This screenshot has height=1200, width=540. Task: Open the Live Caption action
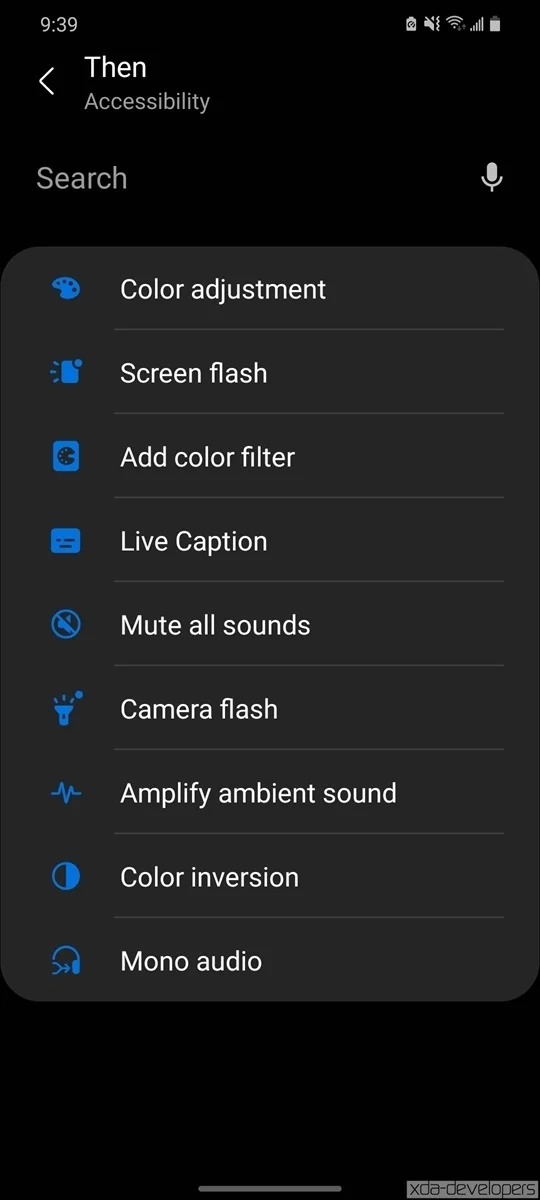pyautogui.click(x=270, y=541)
